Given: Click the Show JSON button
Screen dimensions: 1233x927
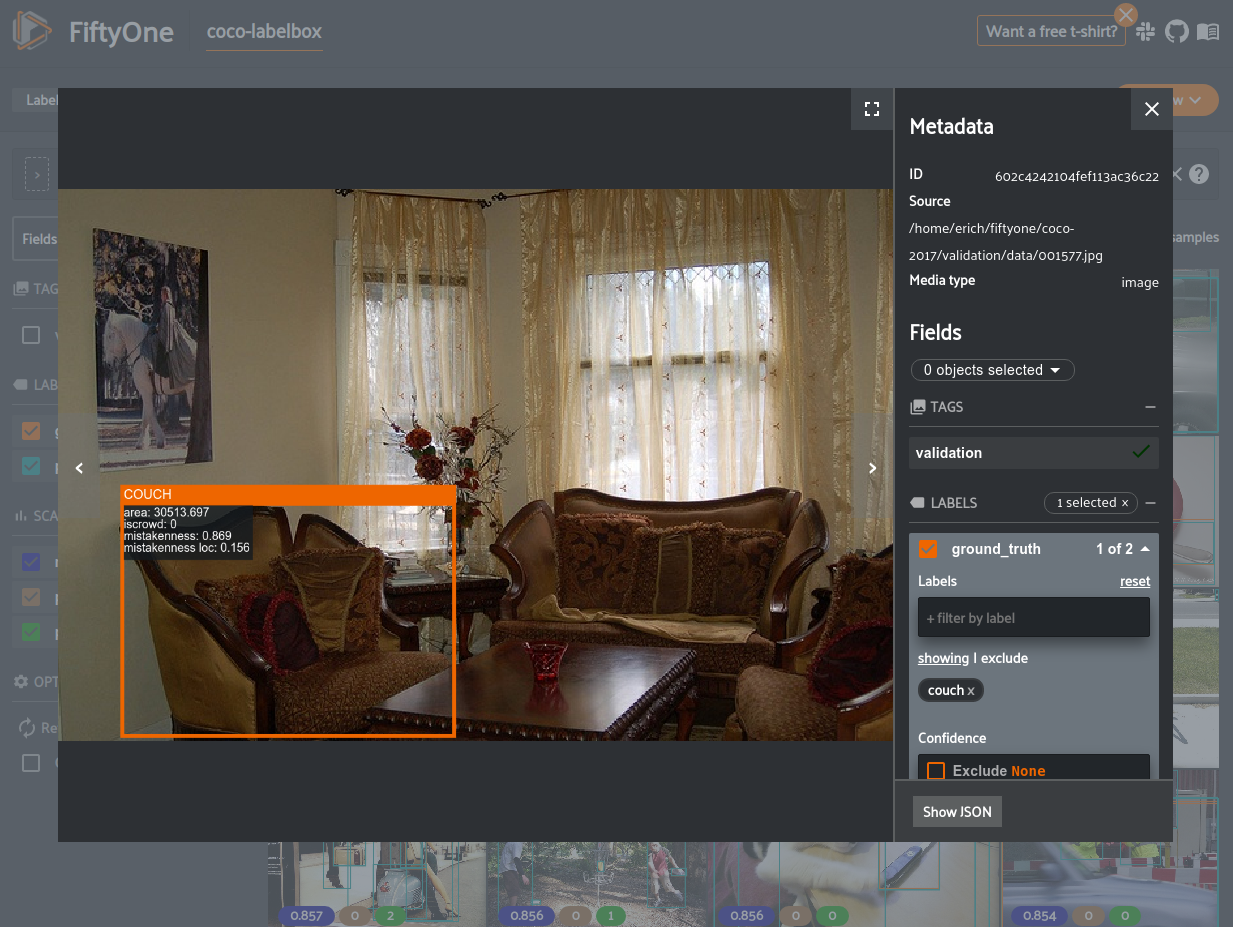Looking at the screenshot, I should pos(957,812).
